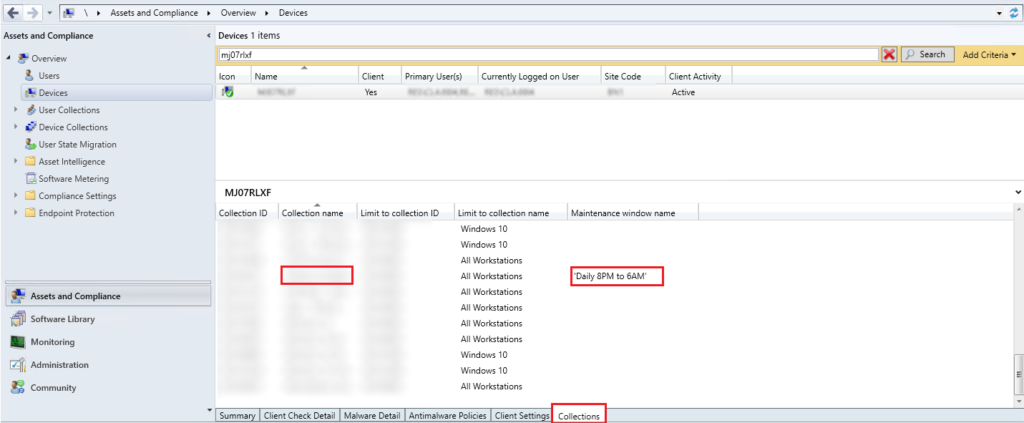Sort by Maintenance window name column
Viewport: 1024px width, 423px height.
(632, 213)
